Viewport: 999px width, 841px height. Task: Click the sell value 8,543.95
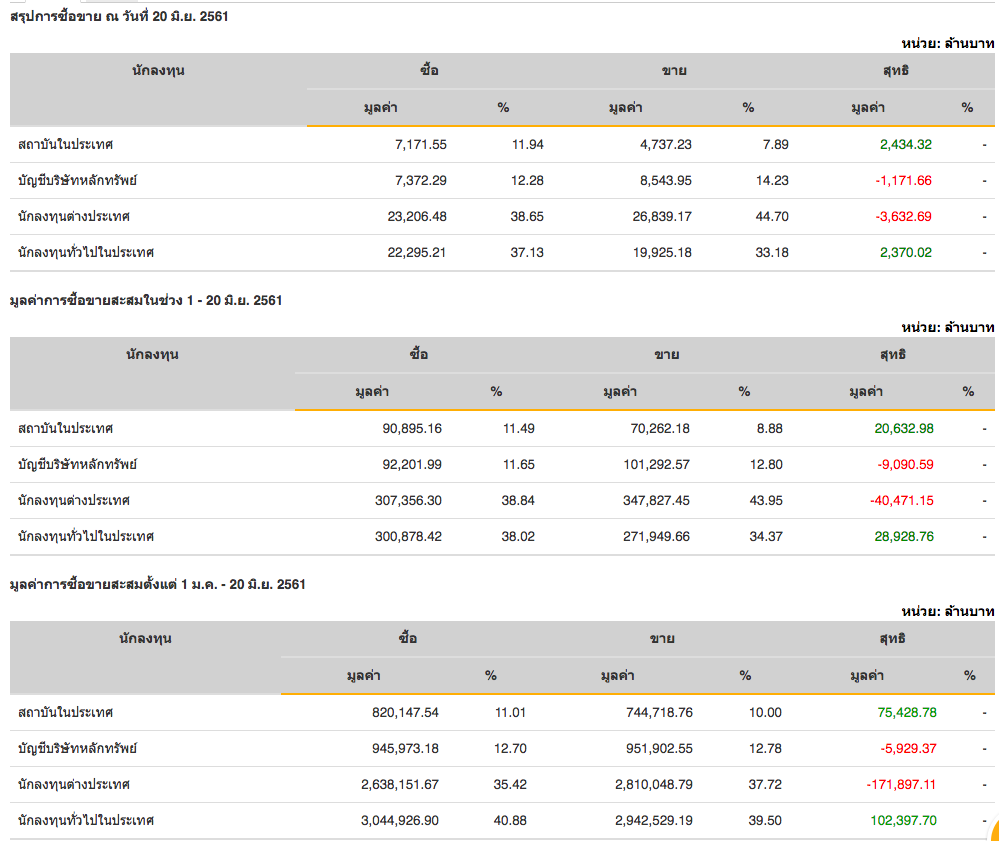click(x=665, y=180)
